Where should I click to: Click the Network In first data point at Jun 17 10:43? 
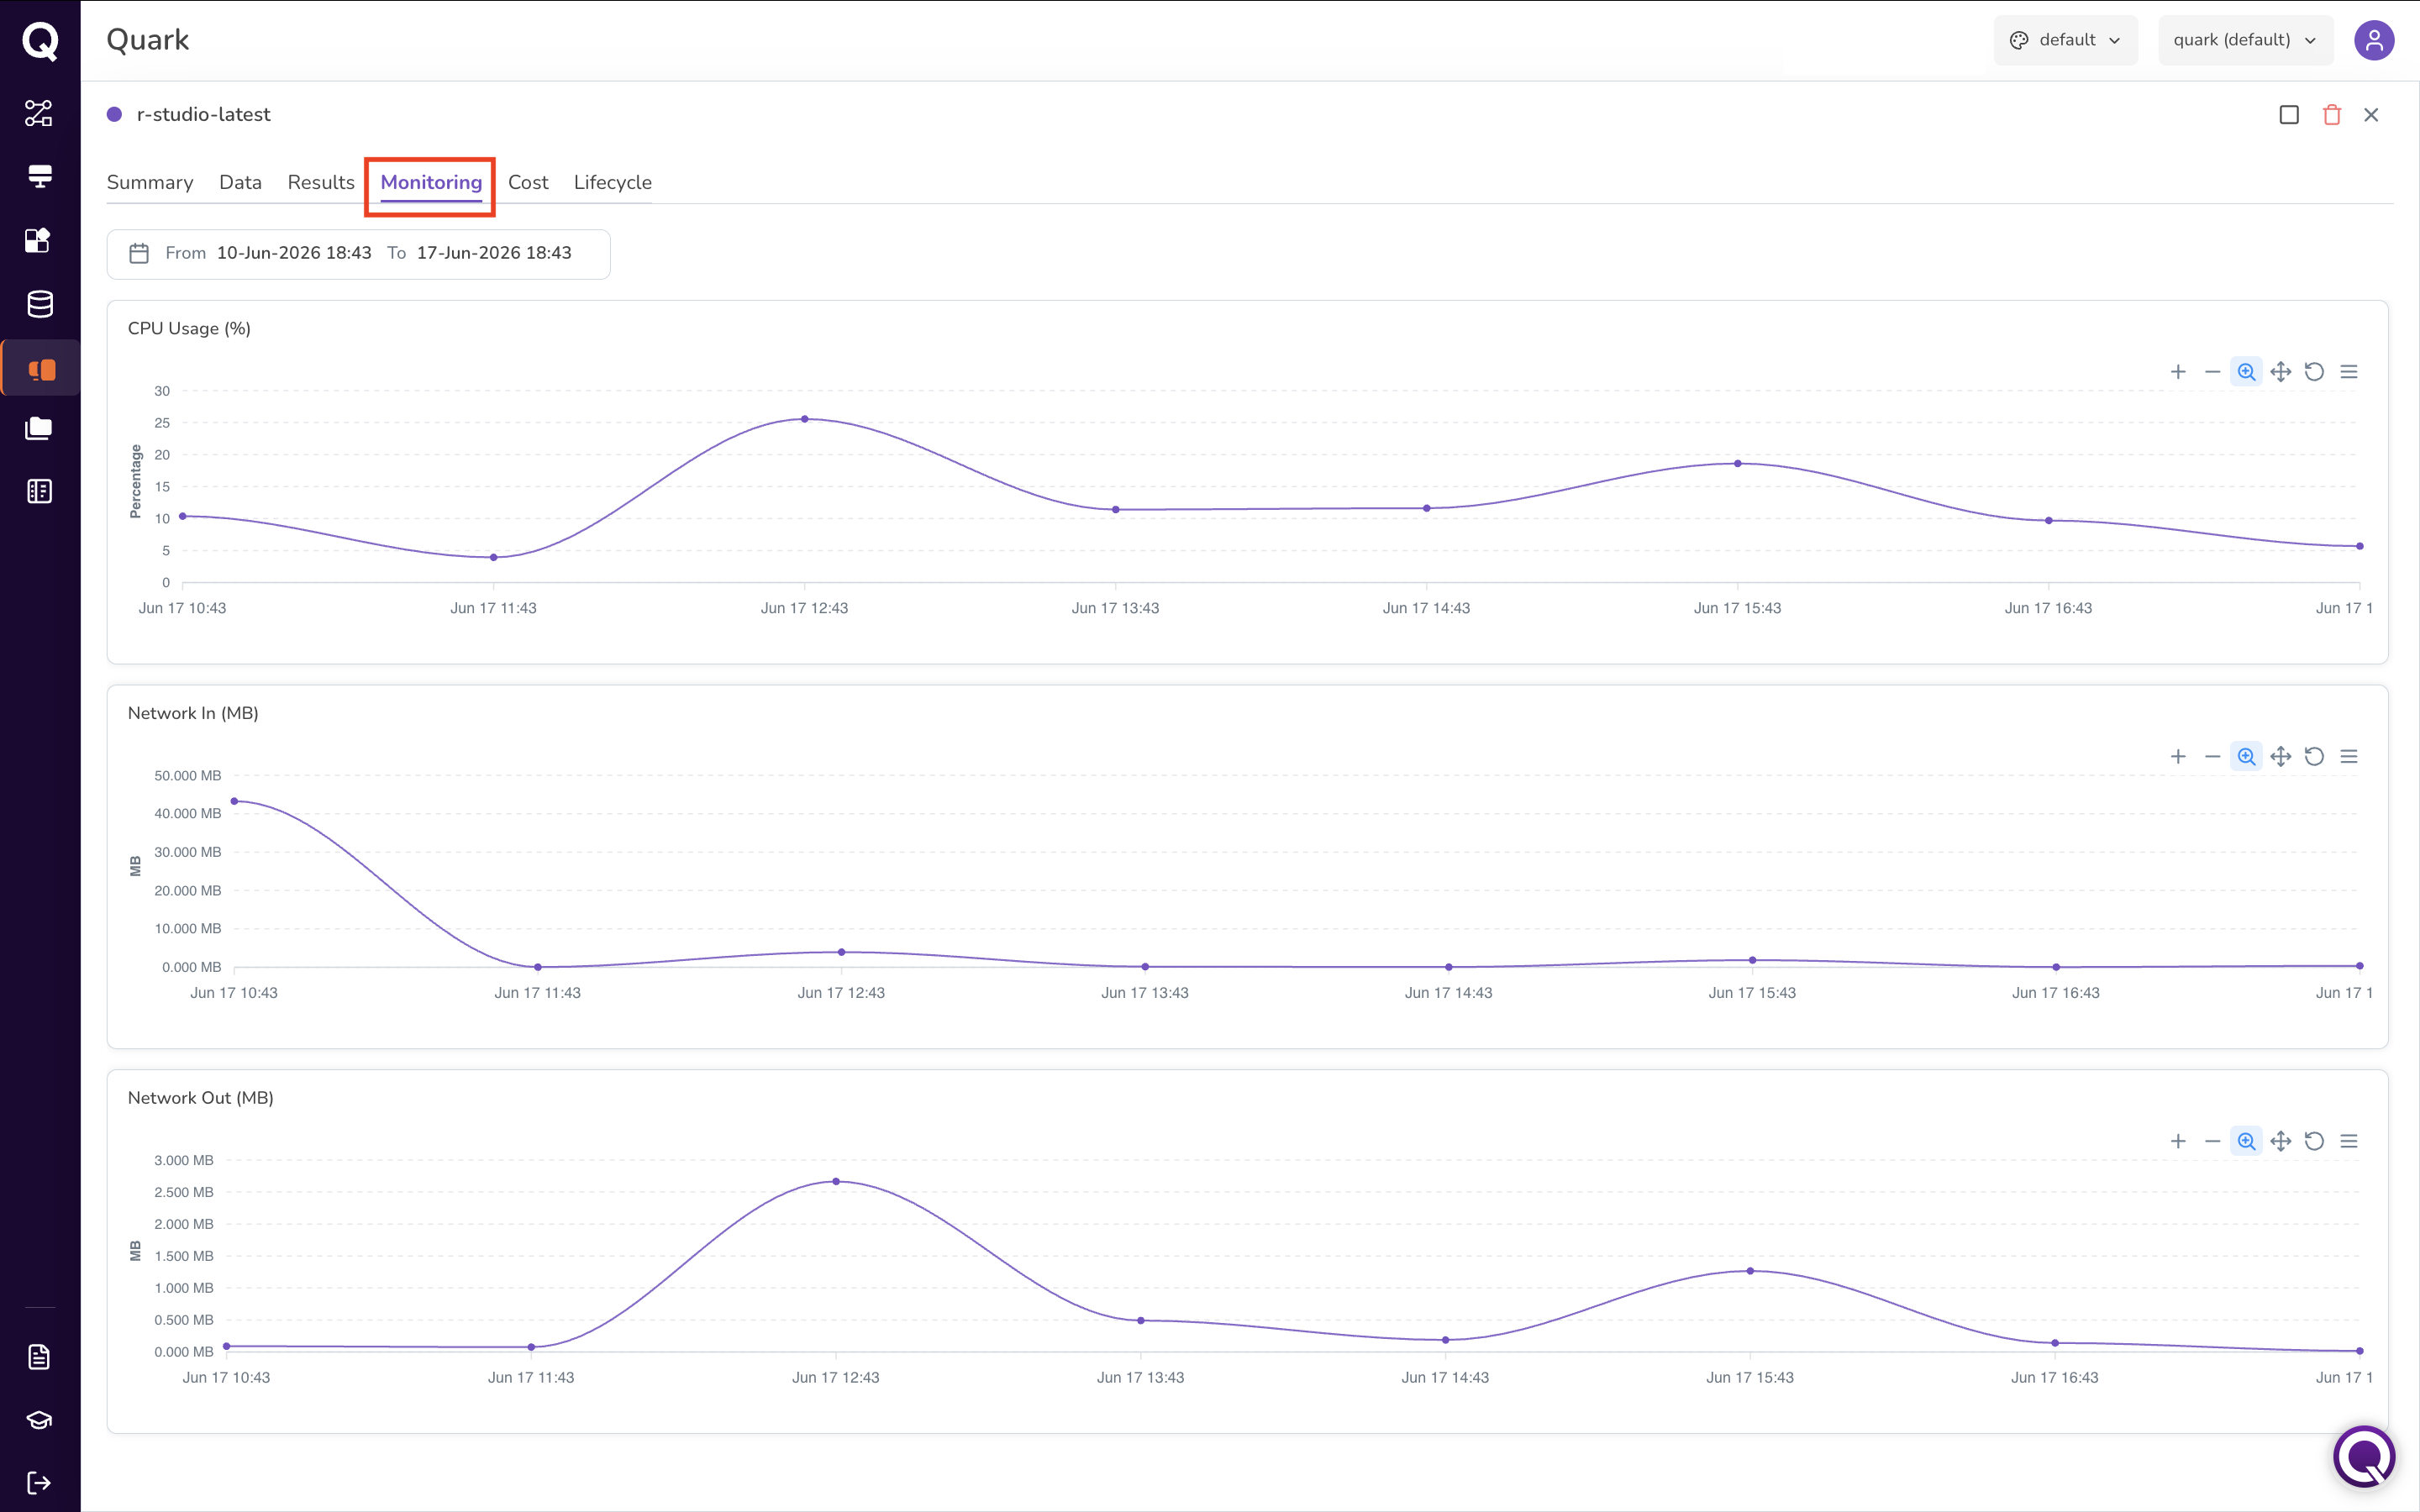tap(234, 801)
